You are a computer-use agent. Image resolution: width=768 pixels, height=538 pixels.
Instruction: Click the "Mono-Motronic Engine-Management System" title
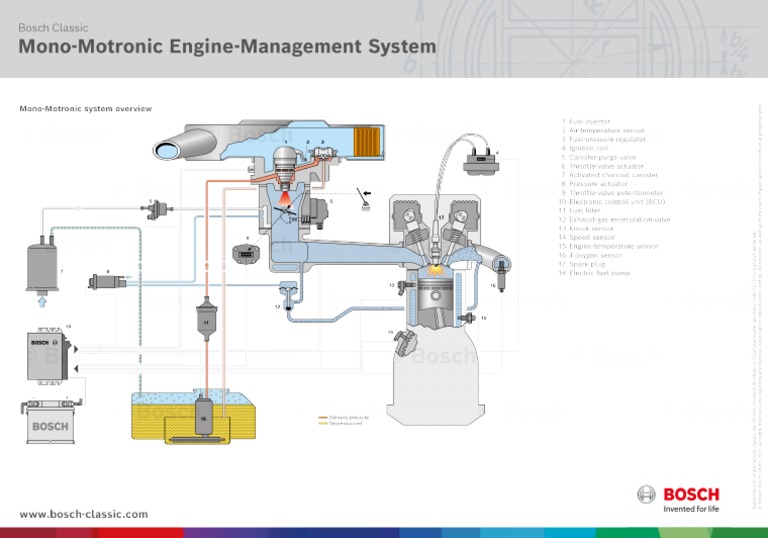(x=227, y=46)
